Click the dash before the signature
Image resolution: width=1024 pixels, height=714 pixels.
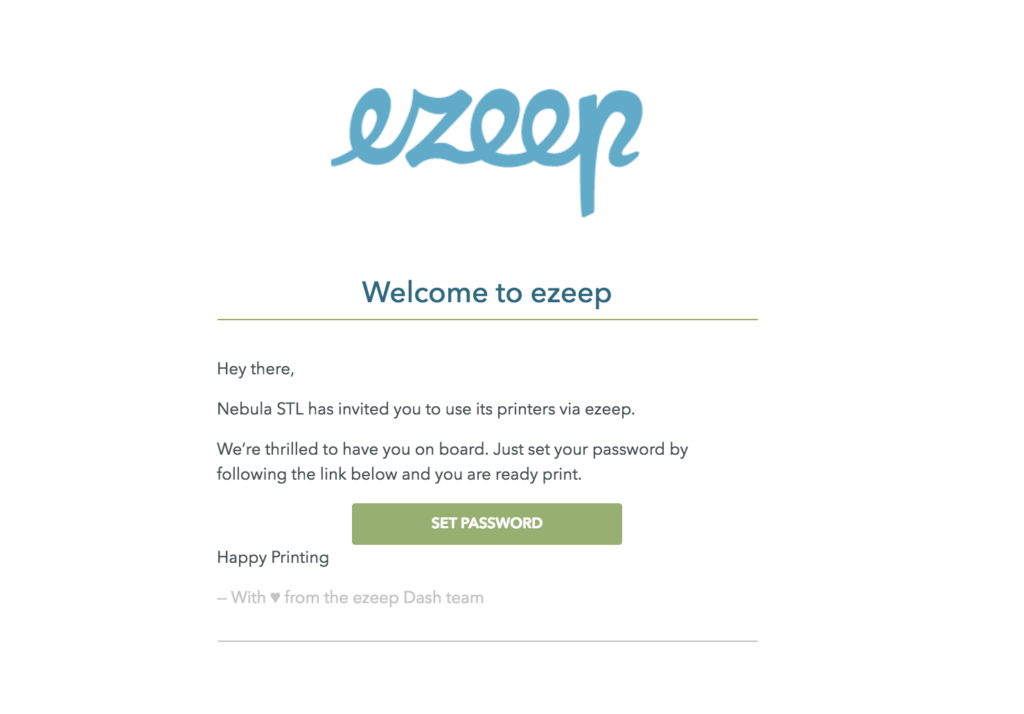click(x=221, y=597)
